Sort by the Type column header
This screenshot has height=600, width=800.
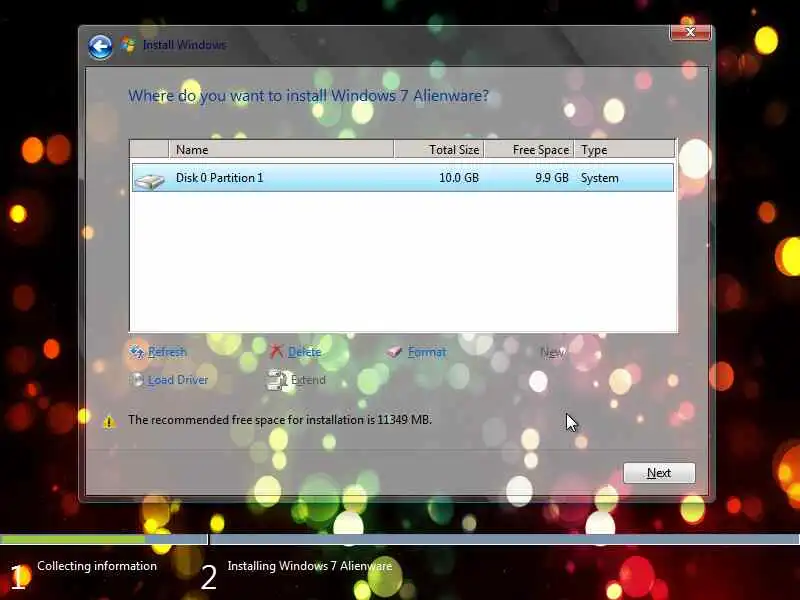pyautogui.click(x=624, y=149)
